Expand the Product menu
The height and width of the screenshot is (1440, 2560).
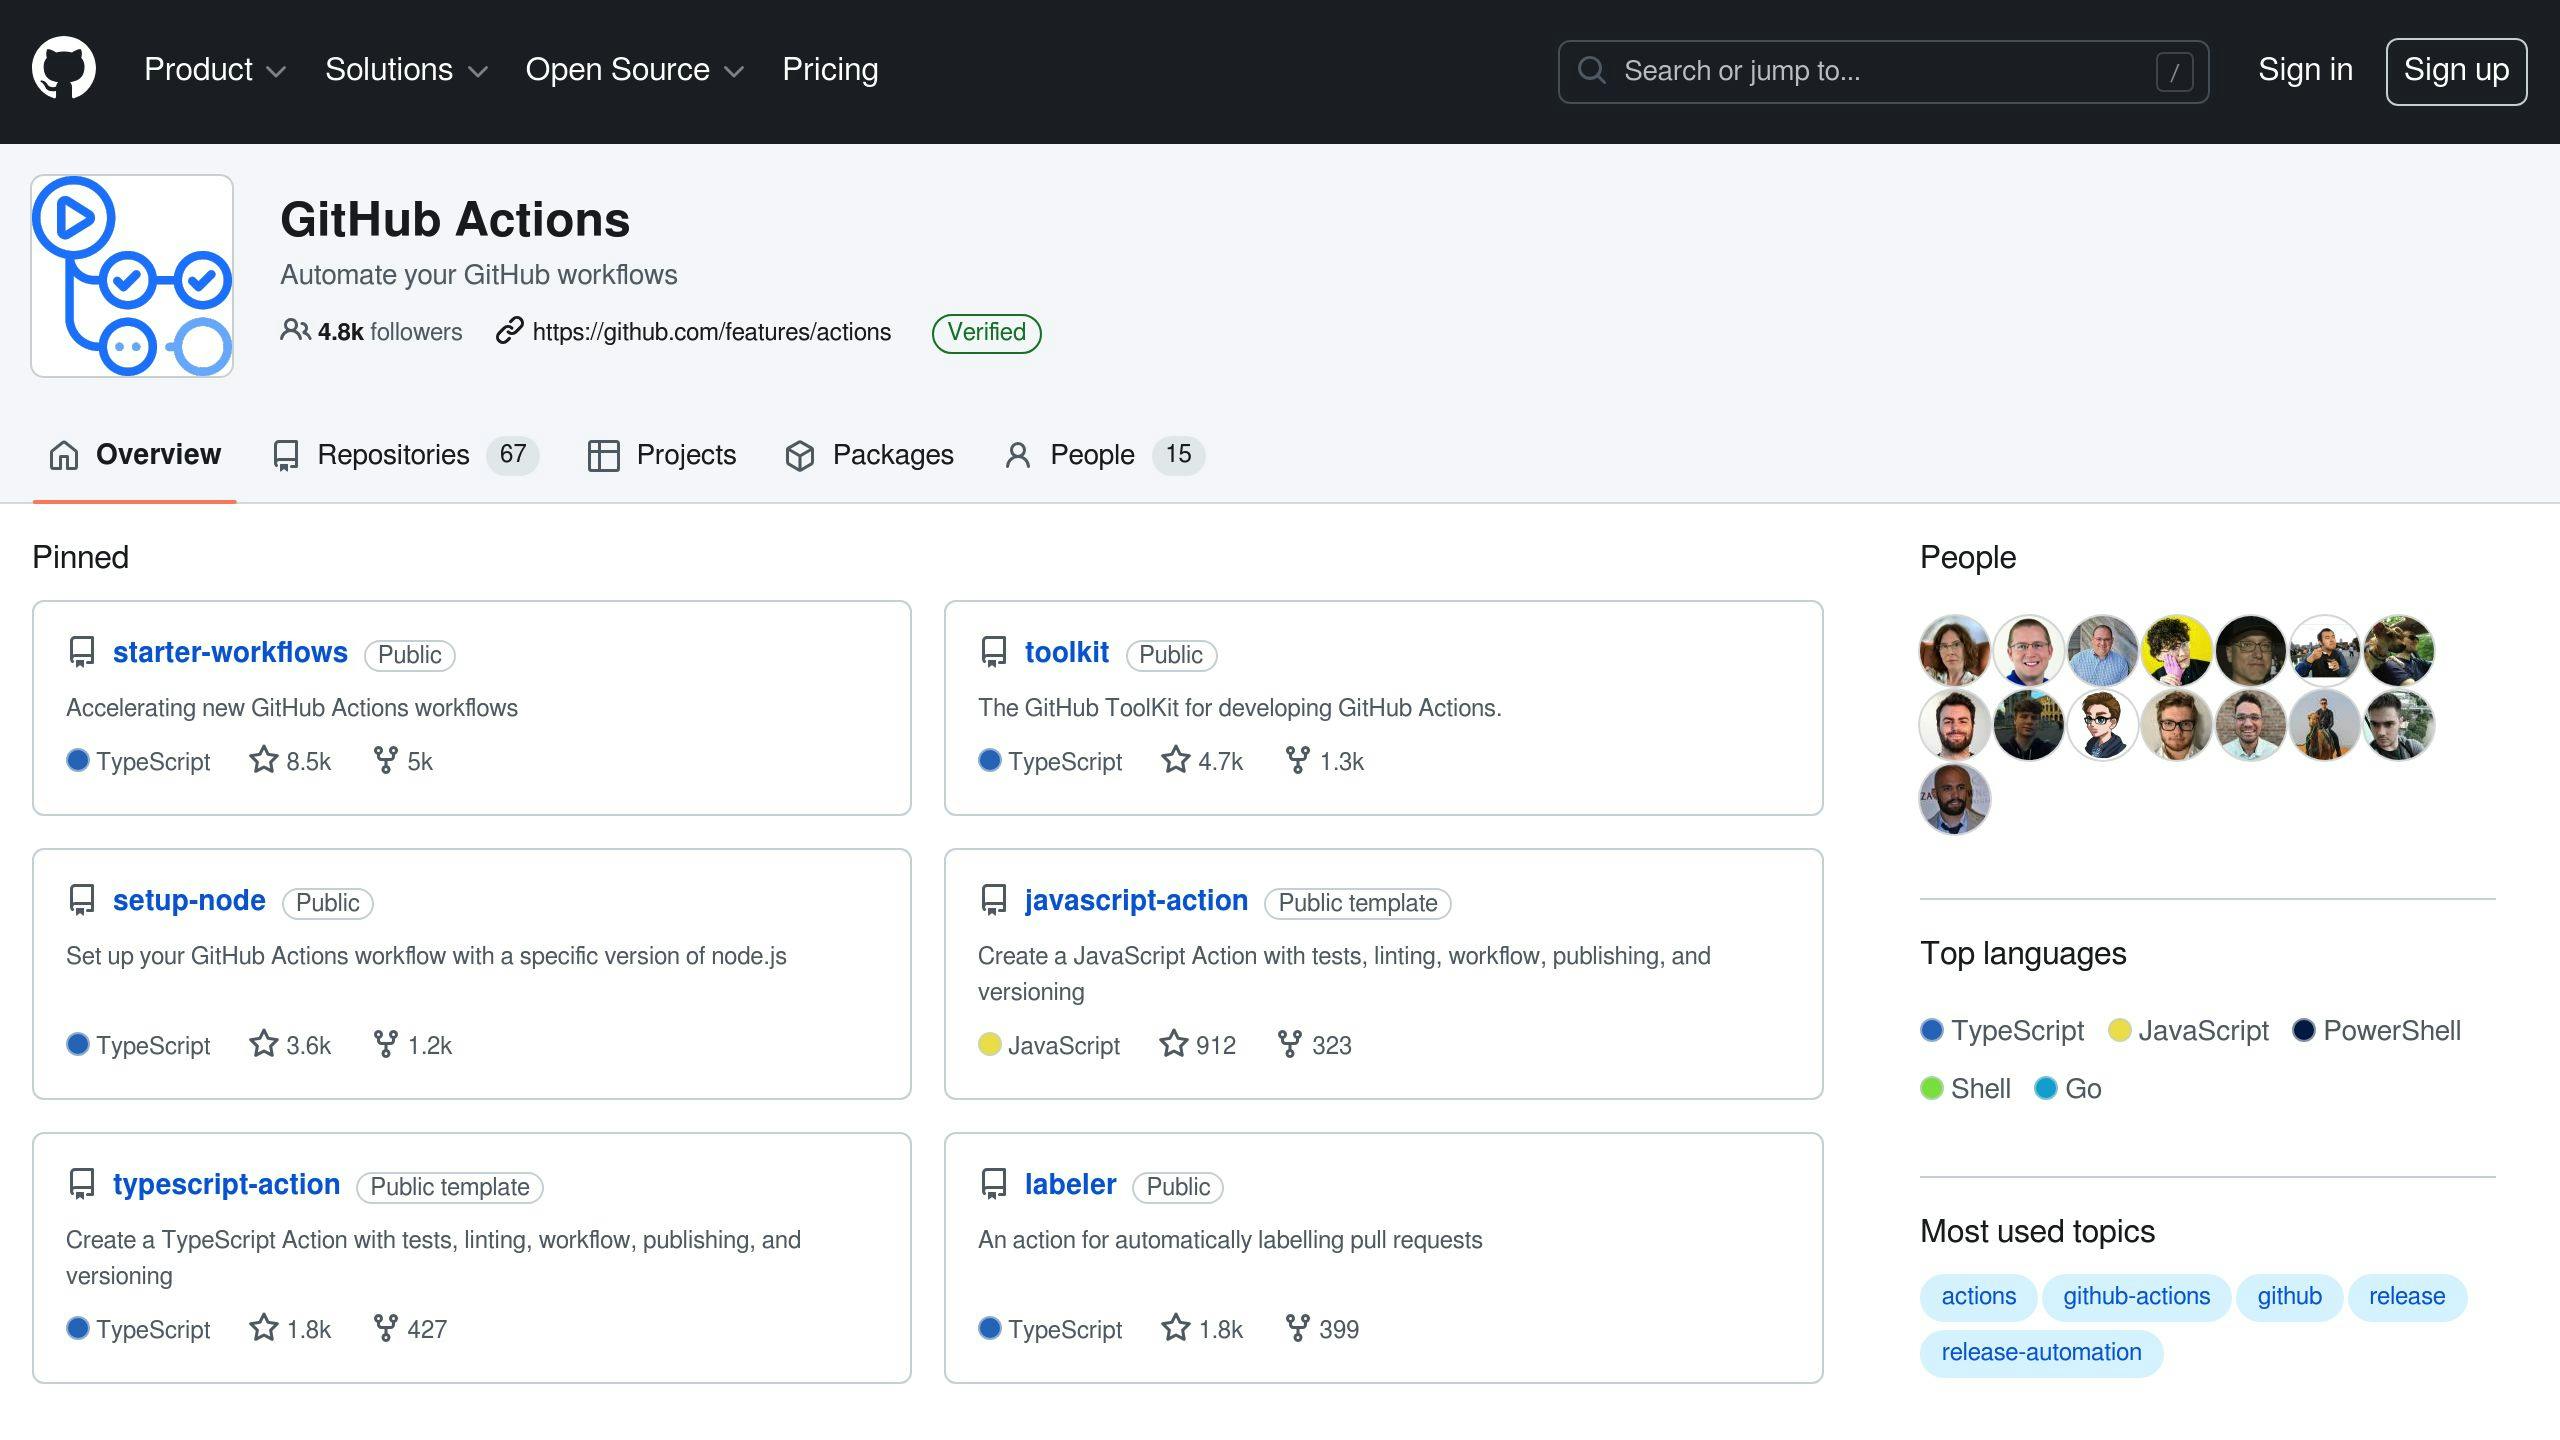pos(215,70)
